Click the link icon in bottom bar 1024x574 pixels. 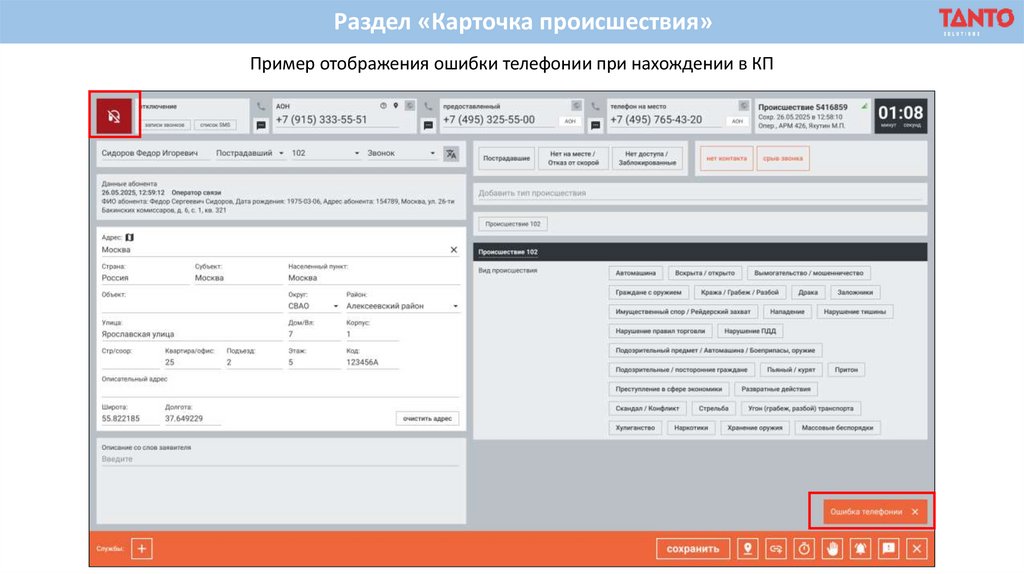point(776,549)
